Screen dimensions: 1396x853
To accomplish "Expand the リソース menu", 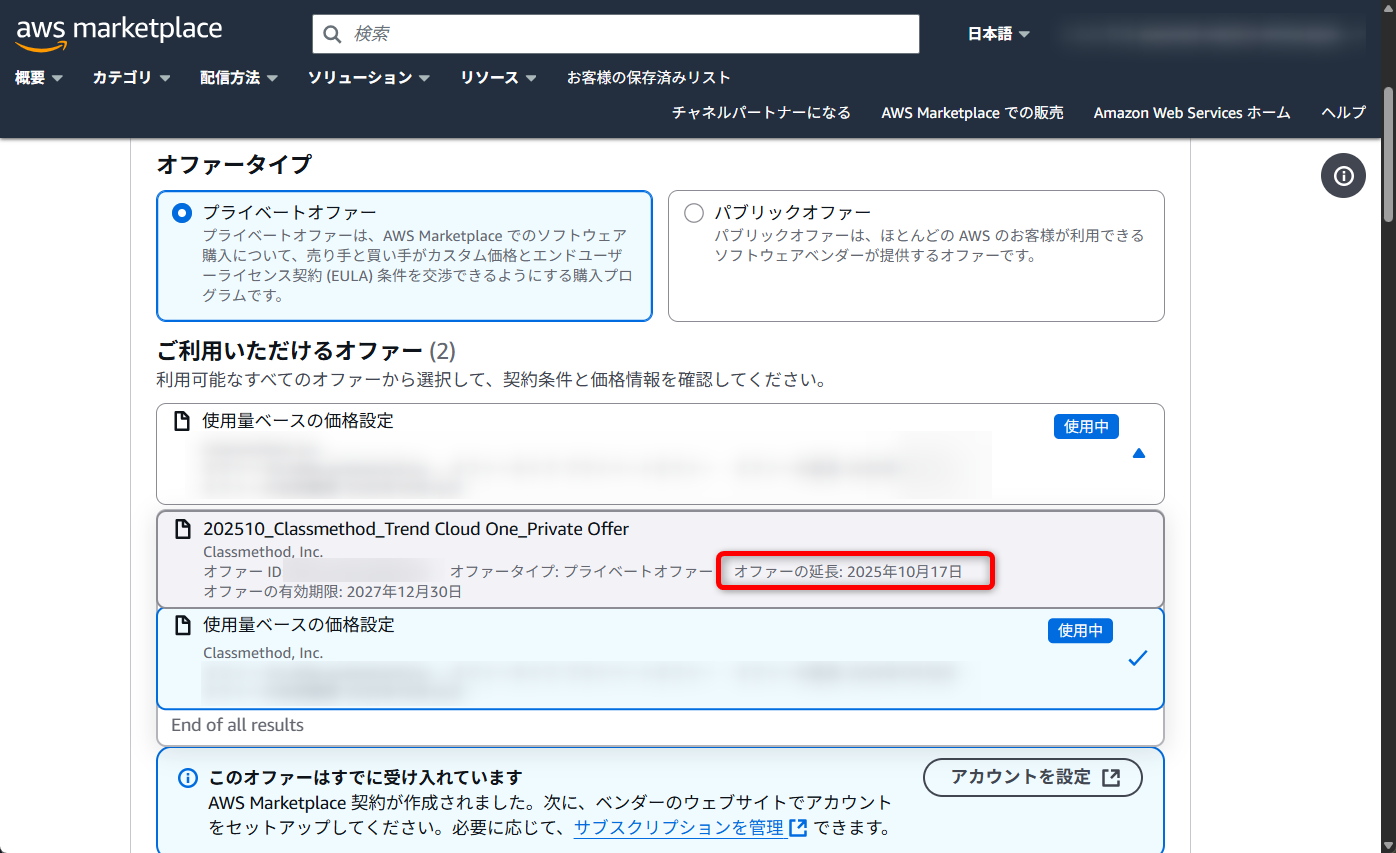I will tap(498, 77).
